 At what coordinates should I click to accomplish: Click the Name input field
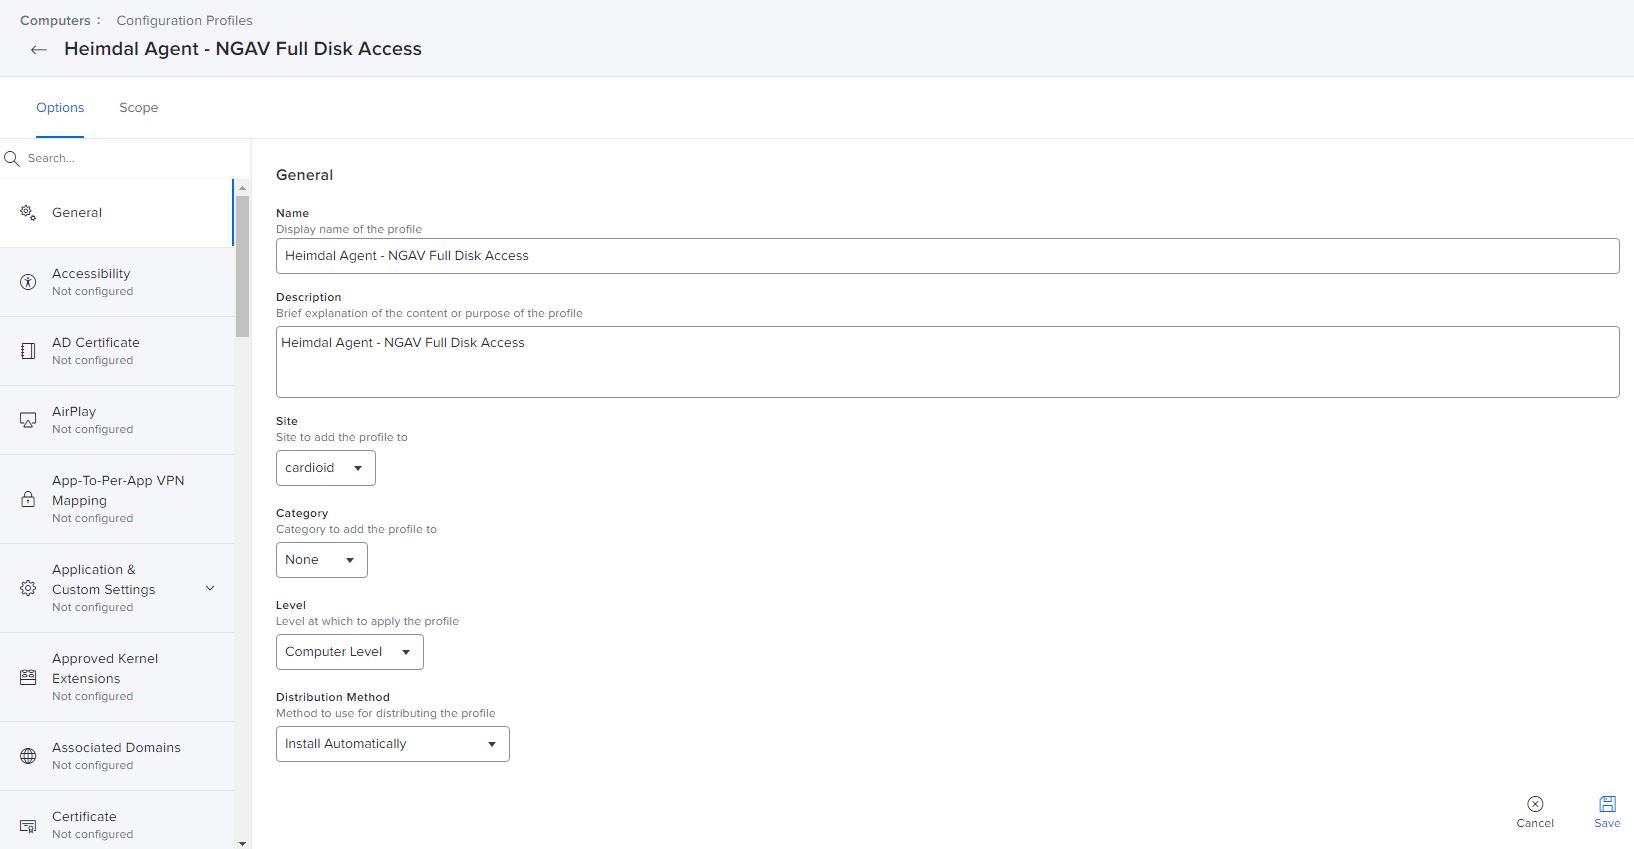coord(948,256)
